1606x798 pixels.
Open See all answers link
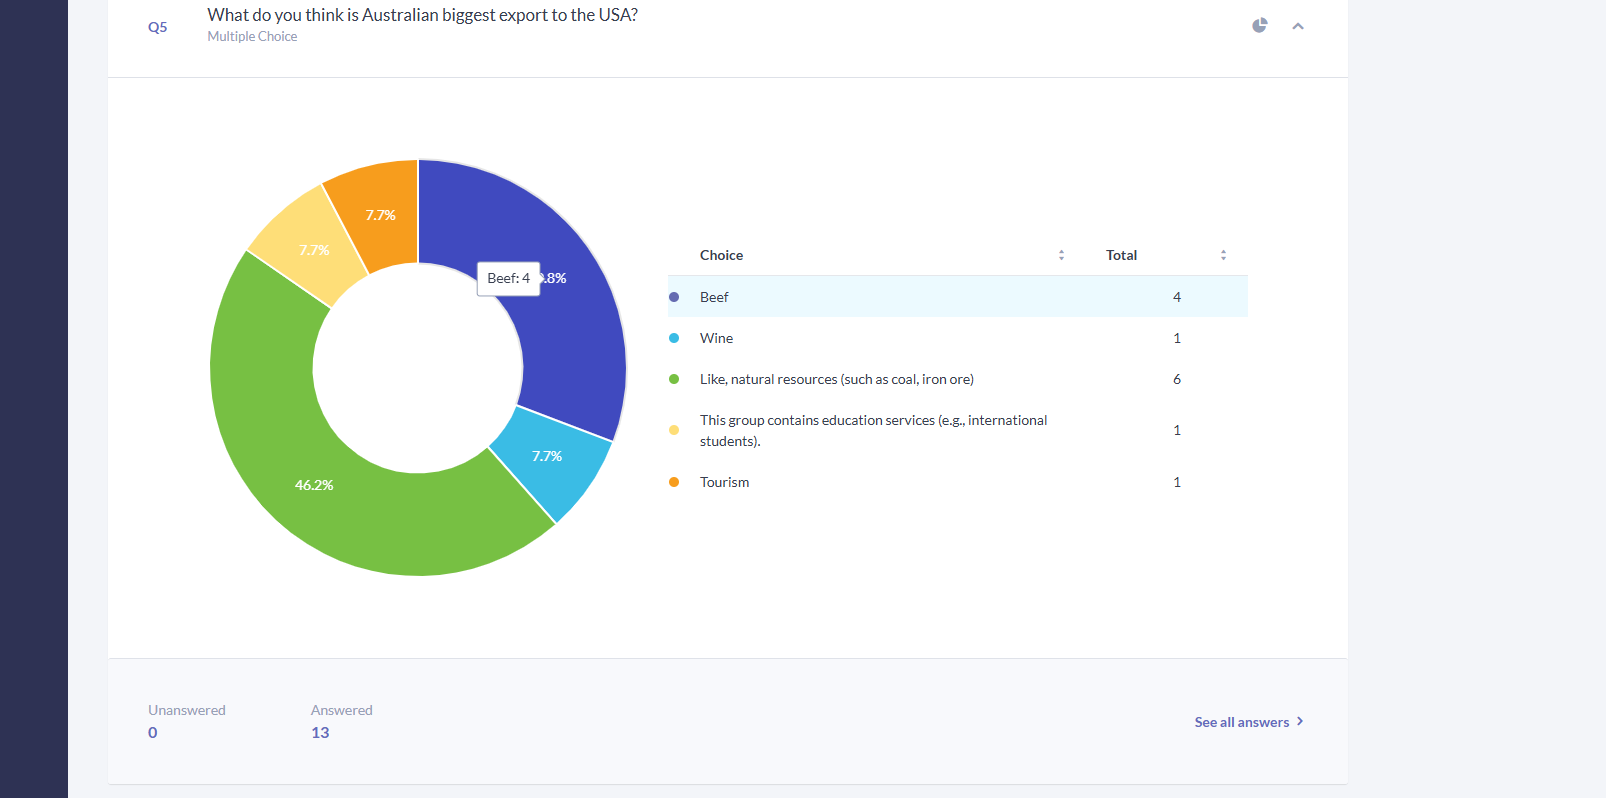coord(1241,722)
